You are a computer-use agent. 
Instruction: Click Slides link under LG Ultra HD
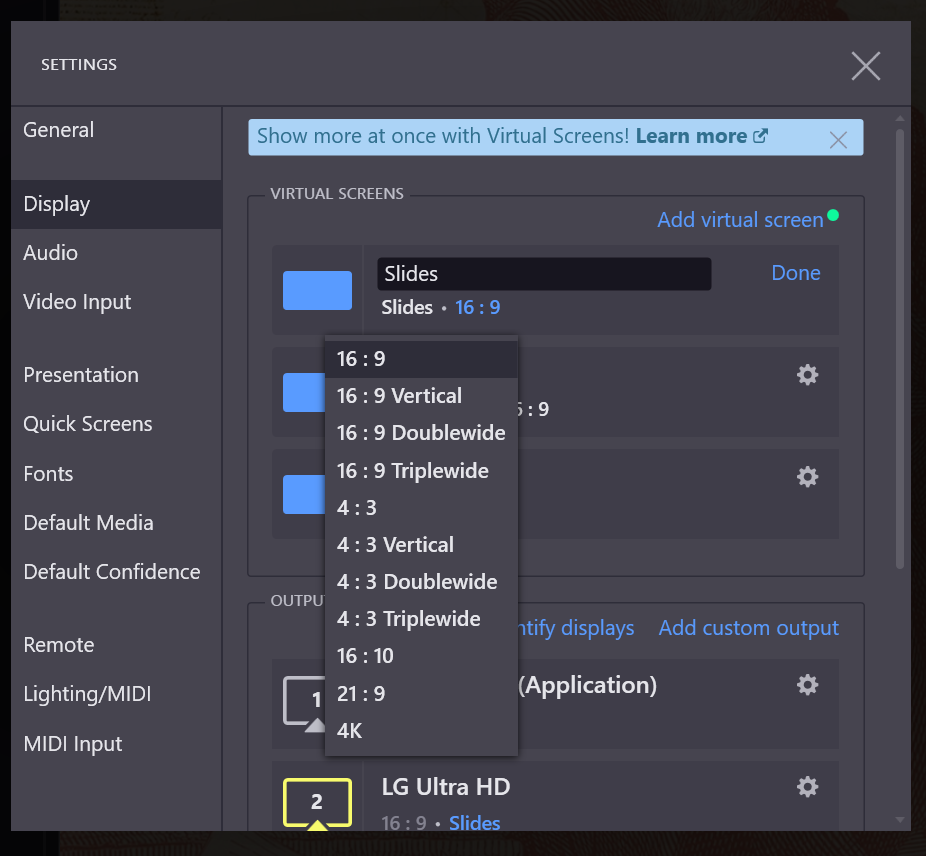(474, 823)
